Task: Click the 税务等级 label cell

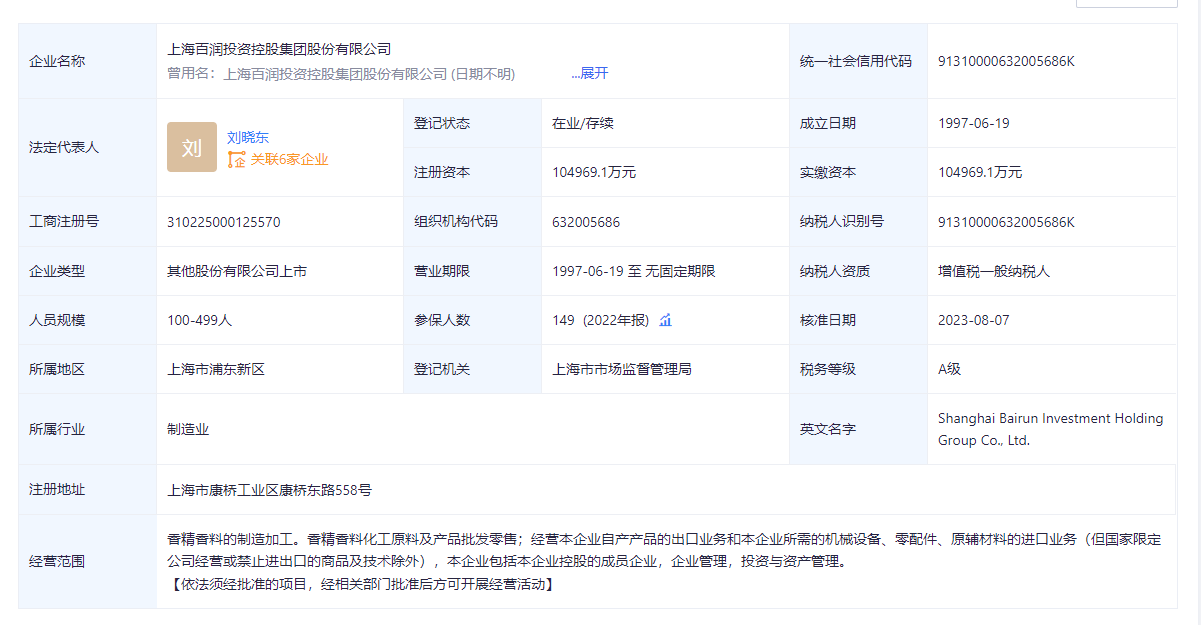Action: click(x=858, y=369)
